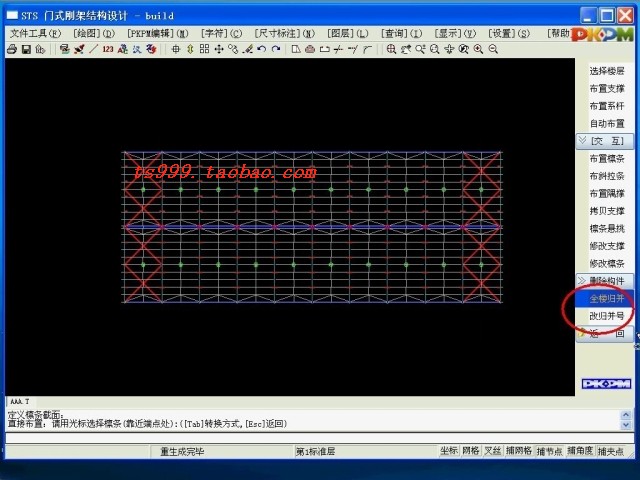This screenshot has height=480, width=640.
Task: Toggle 网格 grid in status bar
Action: [471, 451]
